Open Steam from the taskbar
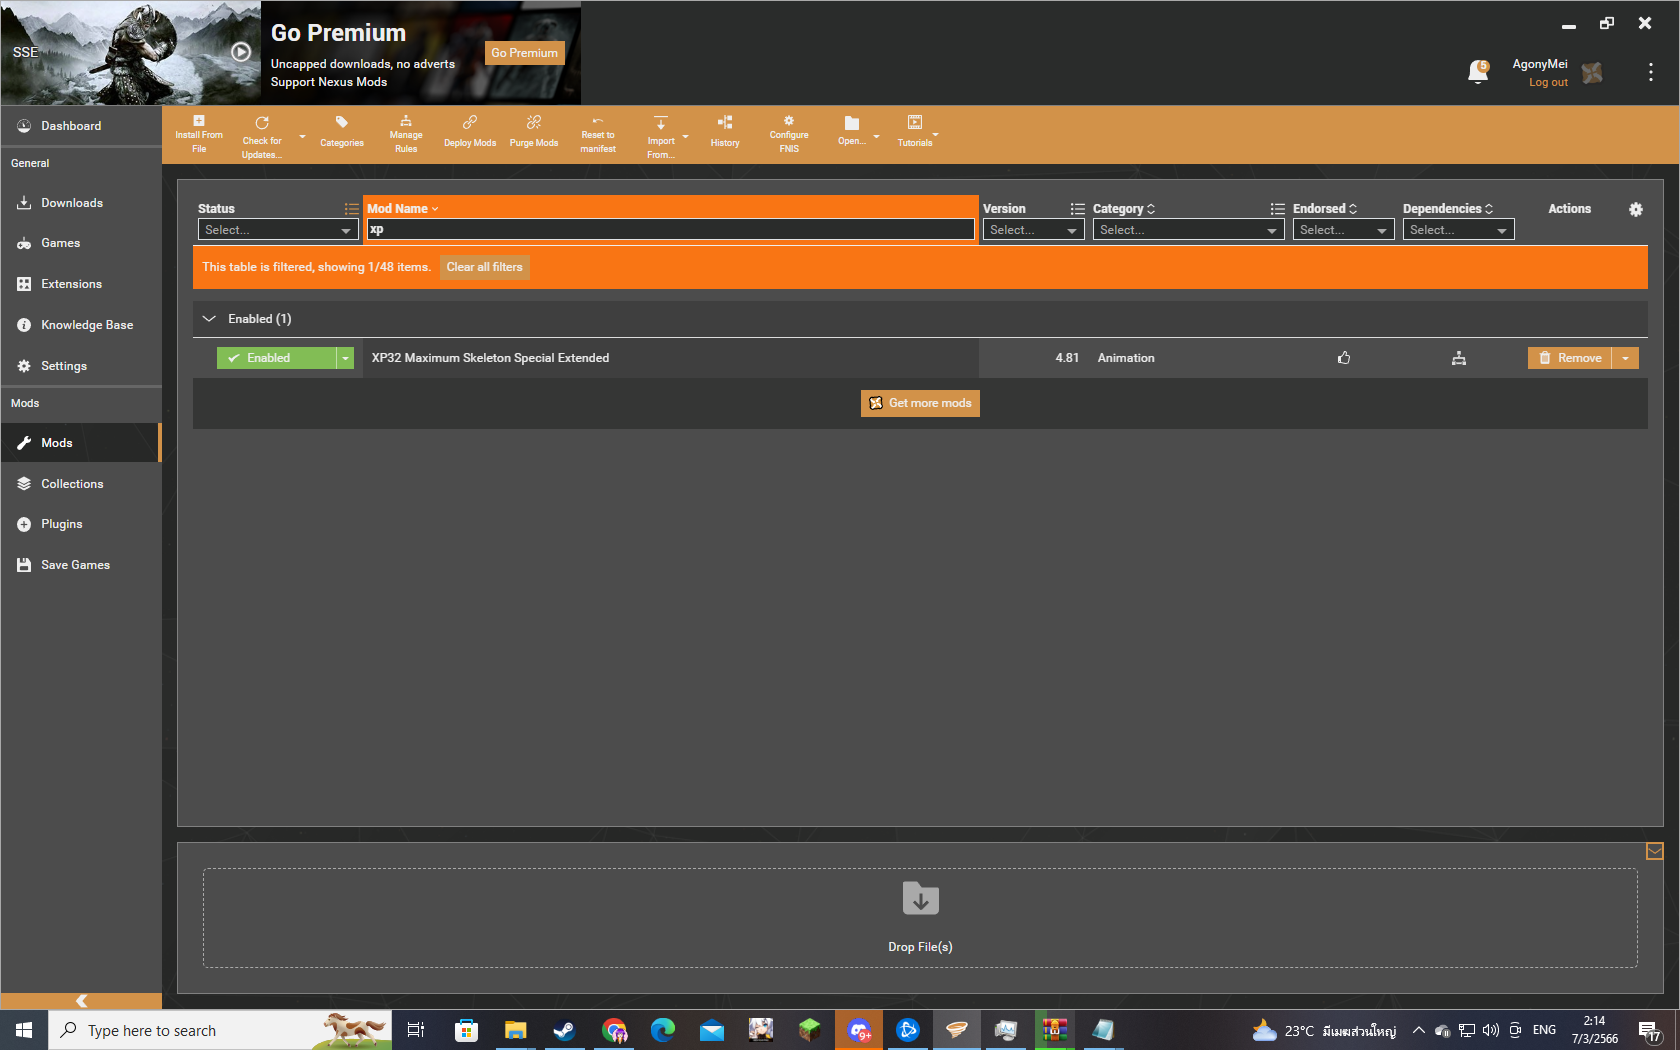This screenshot has height=1050, width=1680. [x=564, y=1030]
